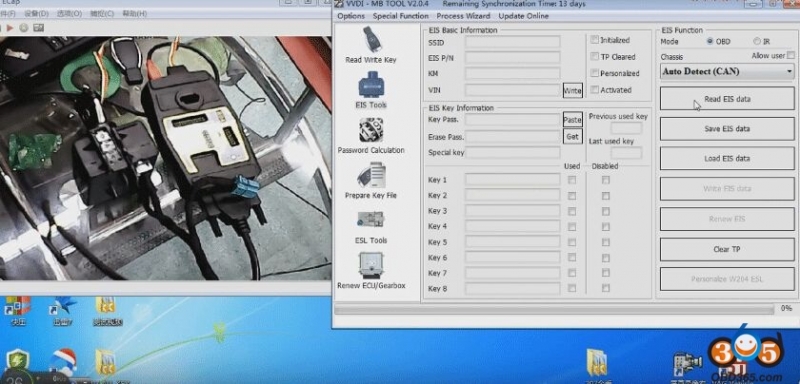Select the IR mode radio button
The width and height of the screenshot is (800, 384).
pos(757,41)
